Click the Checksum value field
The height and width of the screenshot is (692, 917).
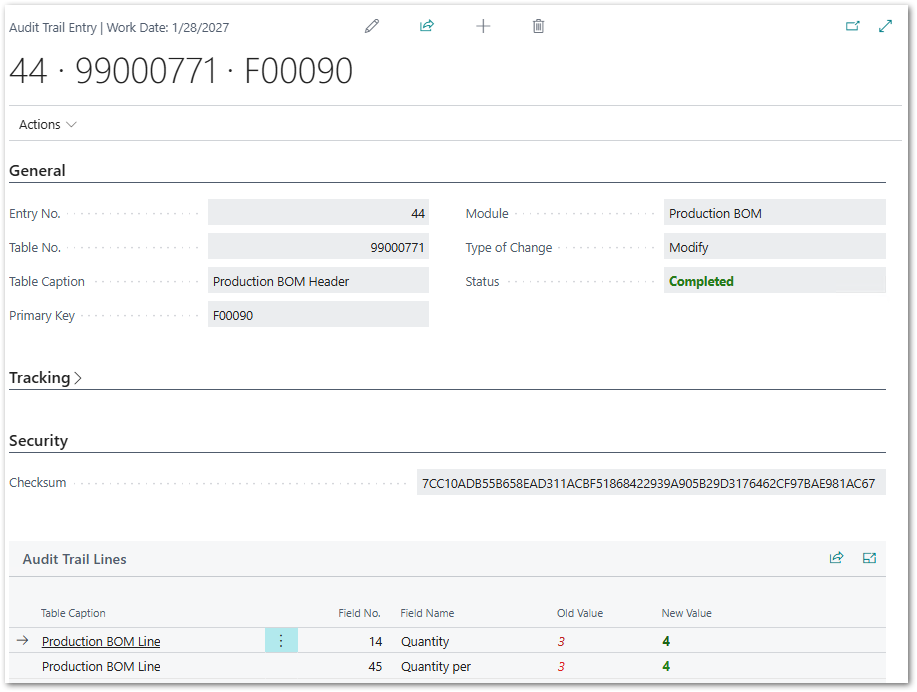pyautogui.click(x=650, y=484)
